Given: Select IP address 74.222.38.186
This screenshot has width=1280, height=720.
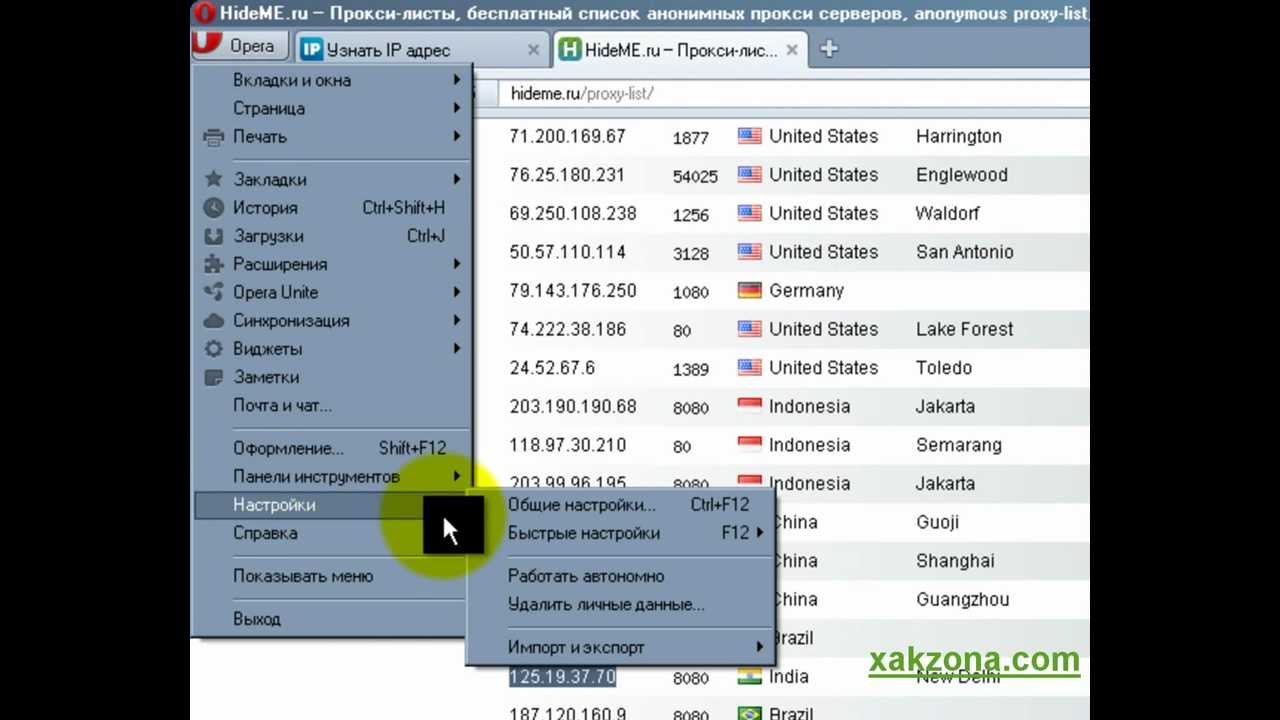Looking at the screenshot, I should tap(567, 329).
